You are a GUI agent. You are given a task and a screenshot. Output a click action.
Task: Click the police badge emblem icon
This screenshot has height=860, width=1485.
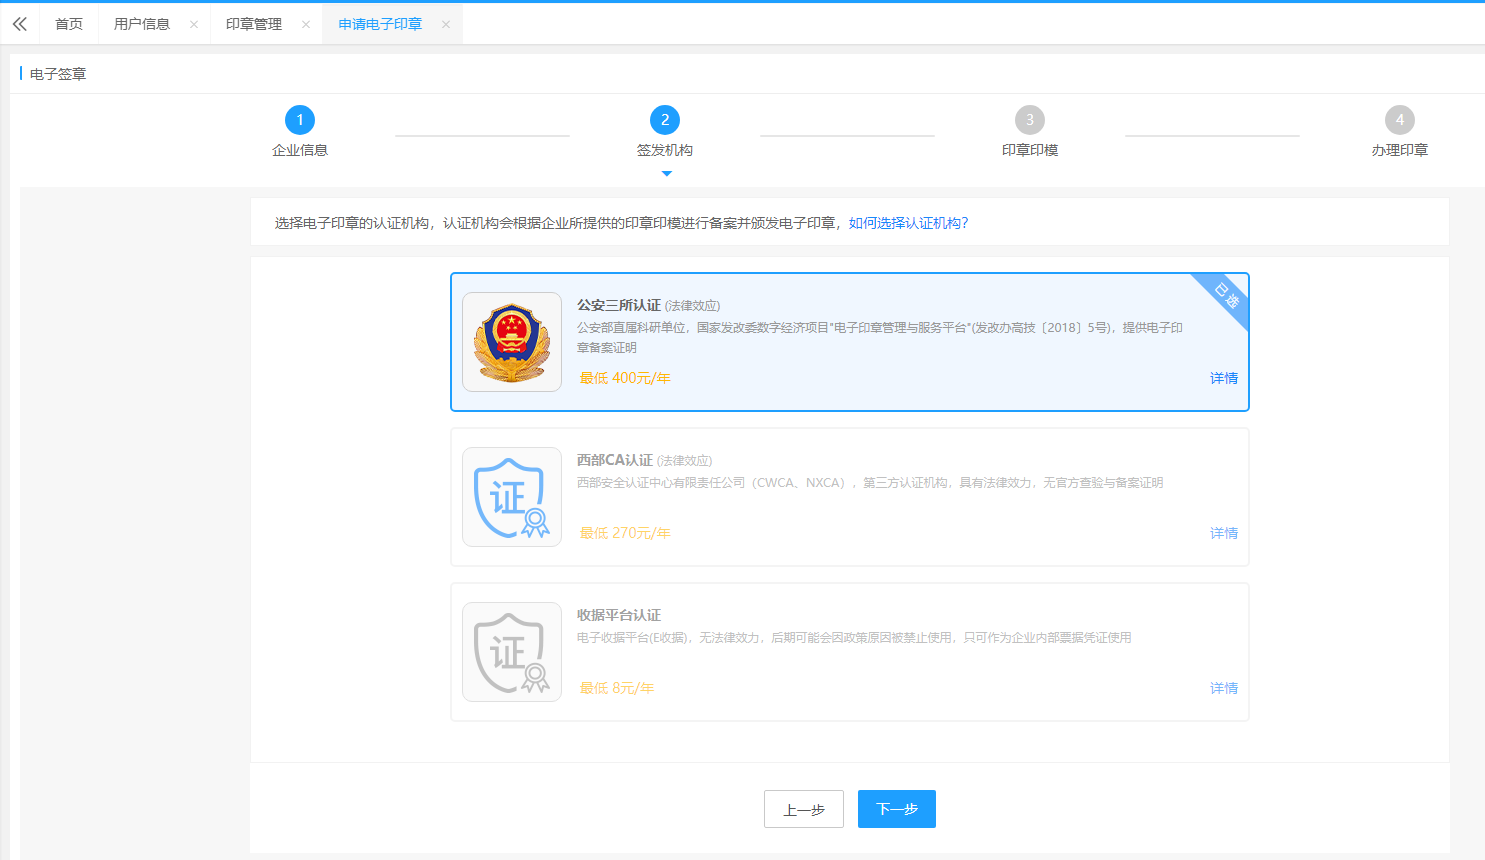(512, 342)
